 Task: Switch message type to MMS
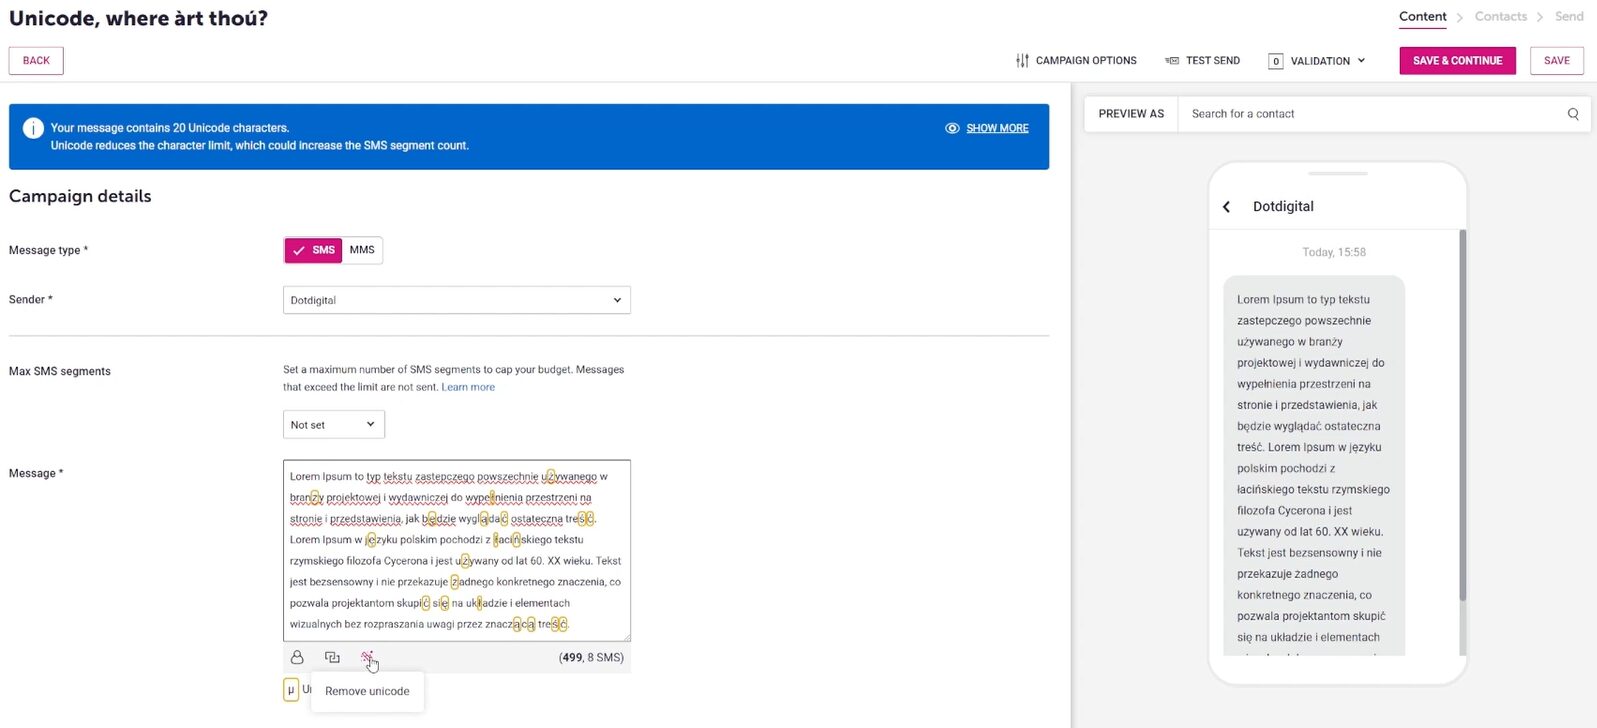click(362, 250)
